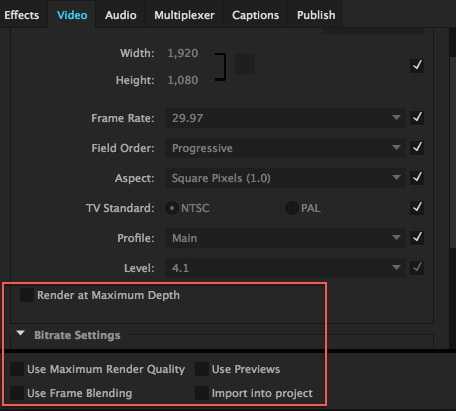Toggle the width-height aspect ratio link icon
The width and height of the screenshot is (456, 411).
point(245,64)
